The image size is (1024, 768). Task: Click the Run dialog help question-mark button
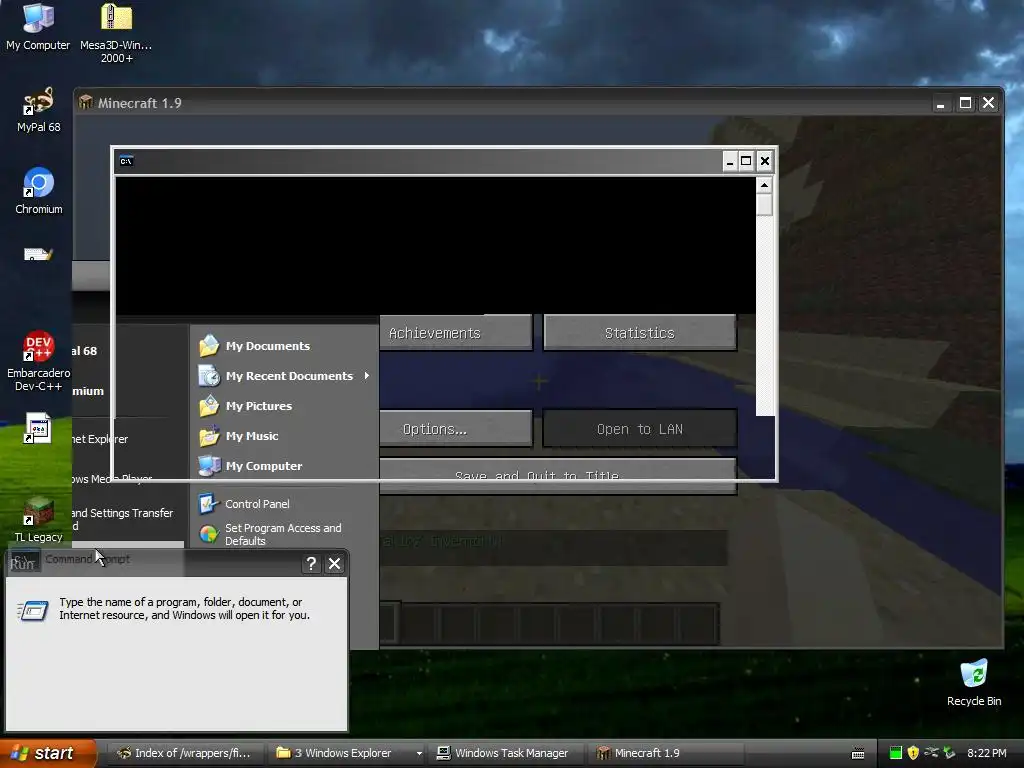[x=312, y=564]
